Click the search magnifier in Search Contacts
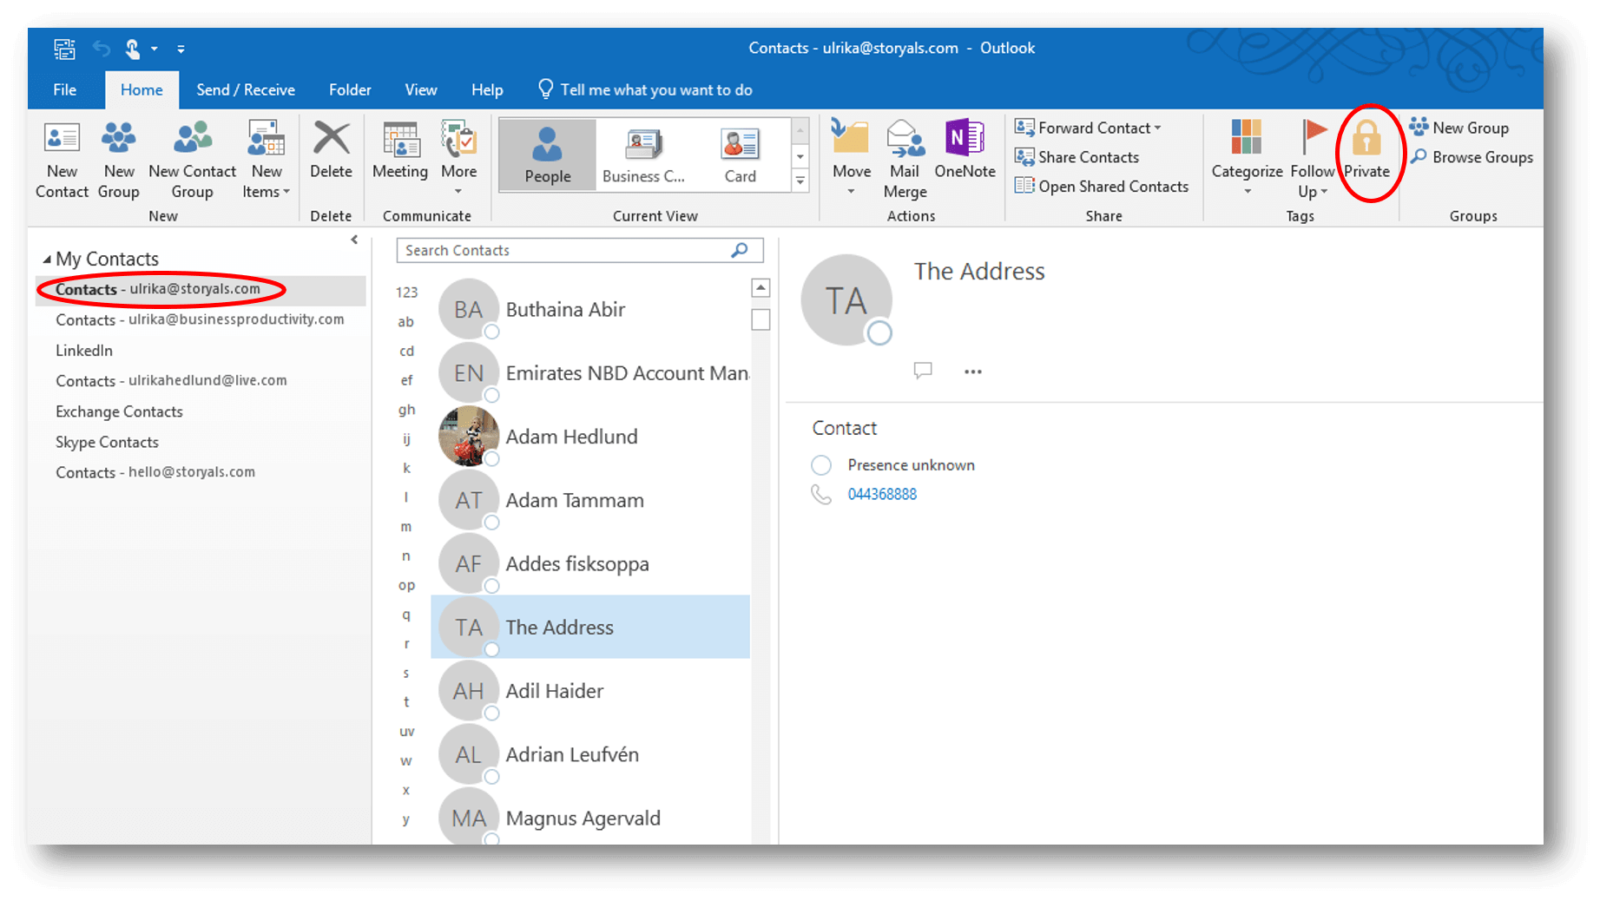The width and height of the screenshot is (1600, 901). point(739,250)
